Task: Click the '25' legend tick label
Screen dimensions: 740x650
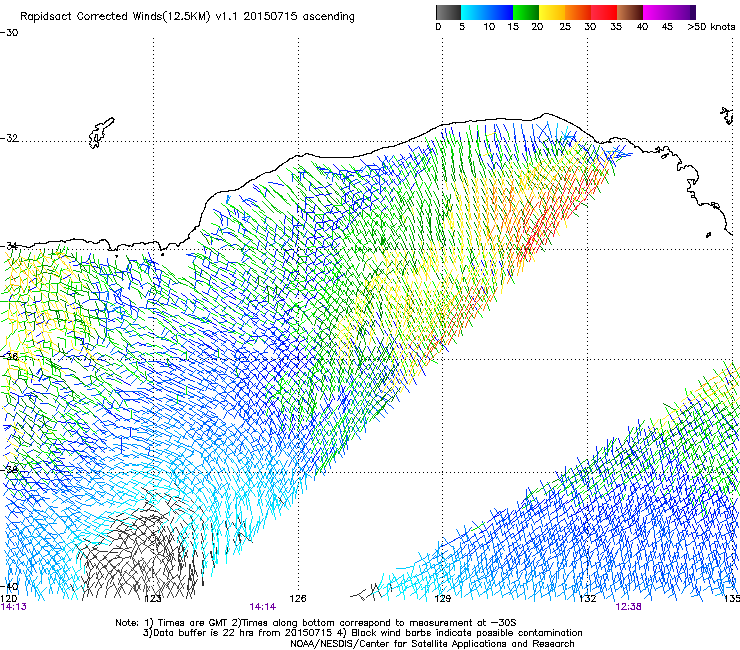Action: [565, 27]
